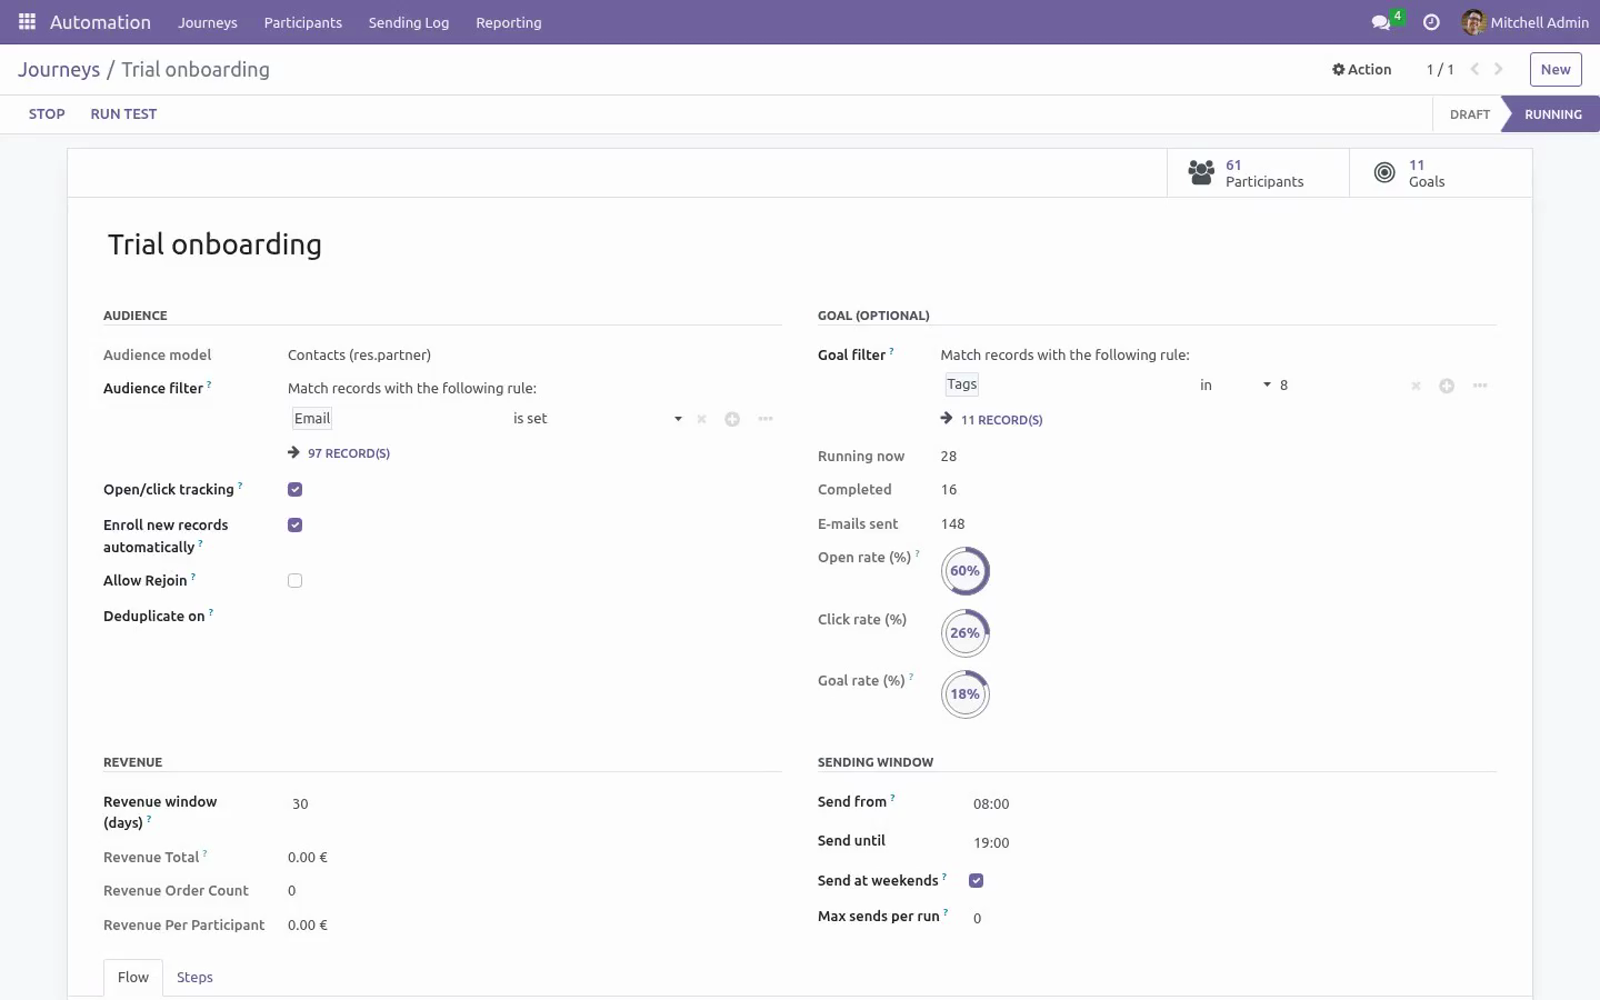Switch to the Flow tab

coord(133,977)
